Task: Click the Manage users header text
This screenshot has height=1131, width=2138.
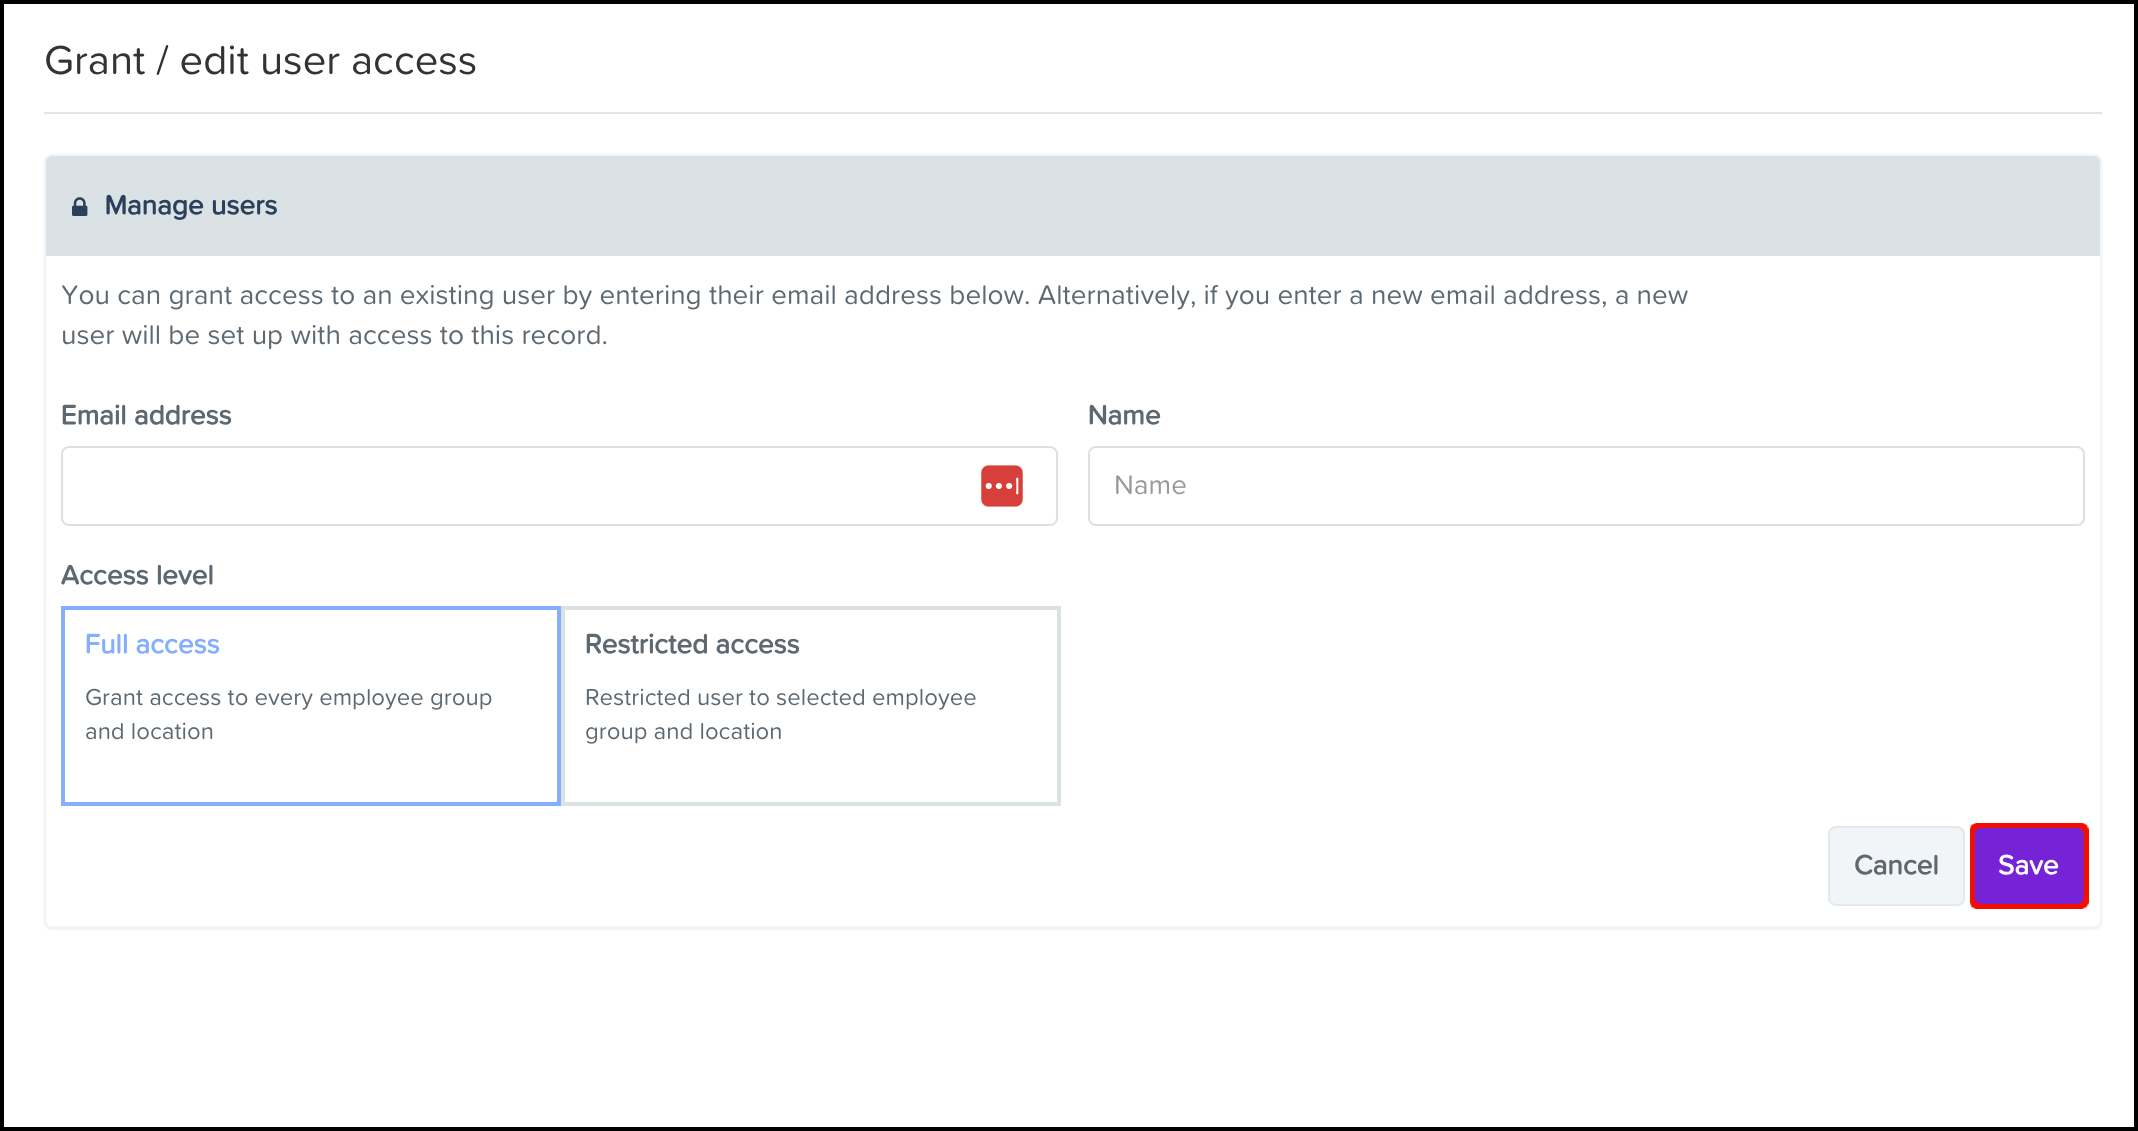Action: tap(191, 206)
